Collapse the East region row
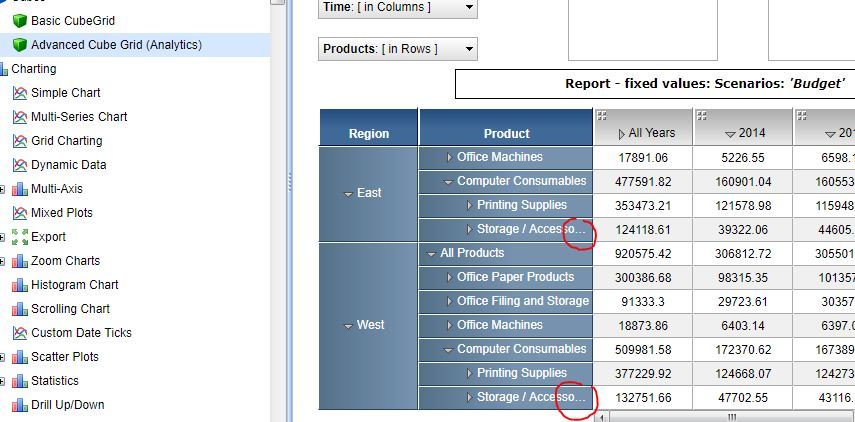The image size is (855, 422). click(x=348, y=195)
